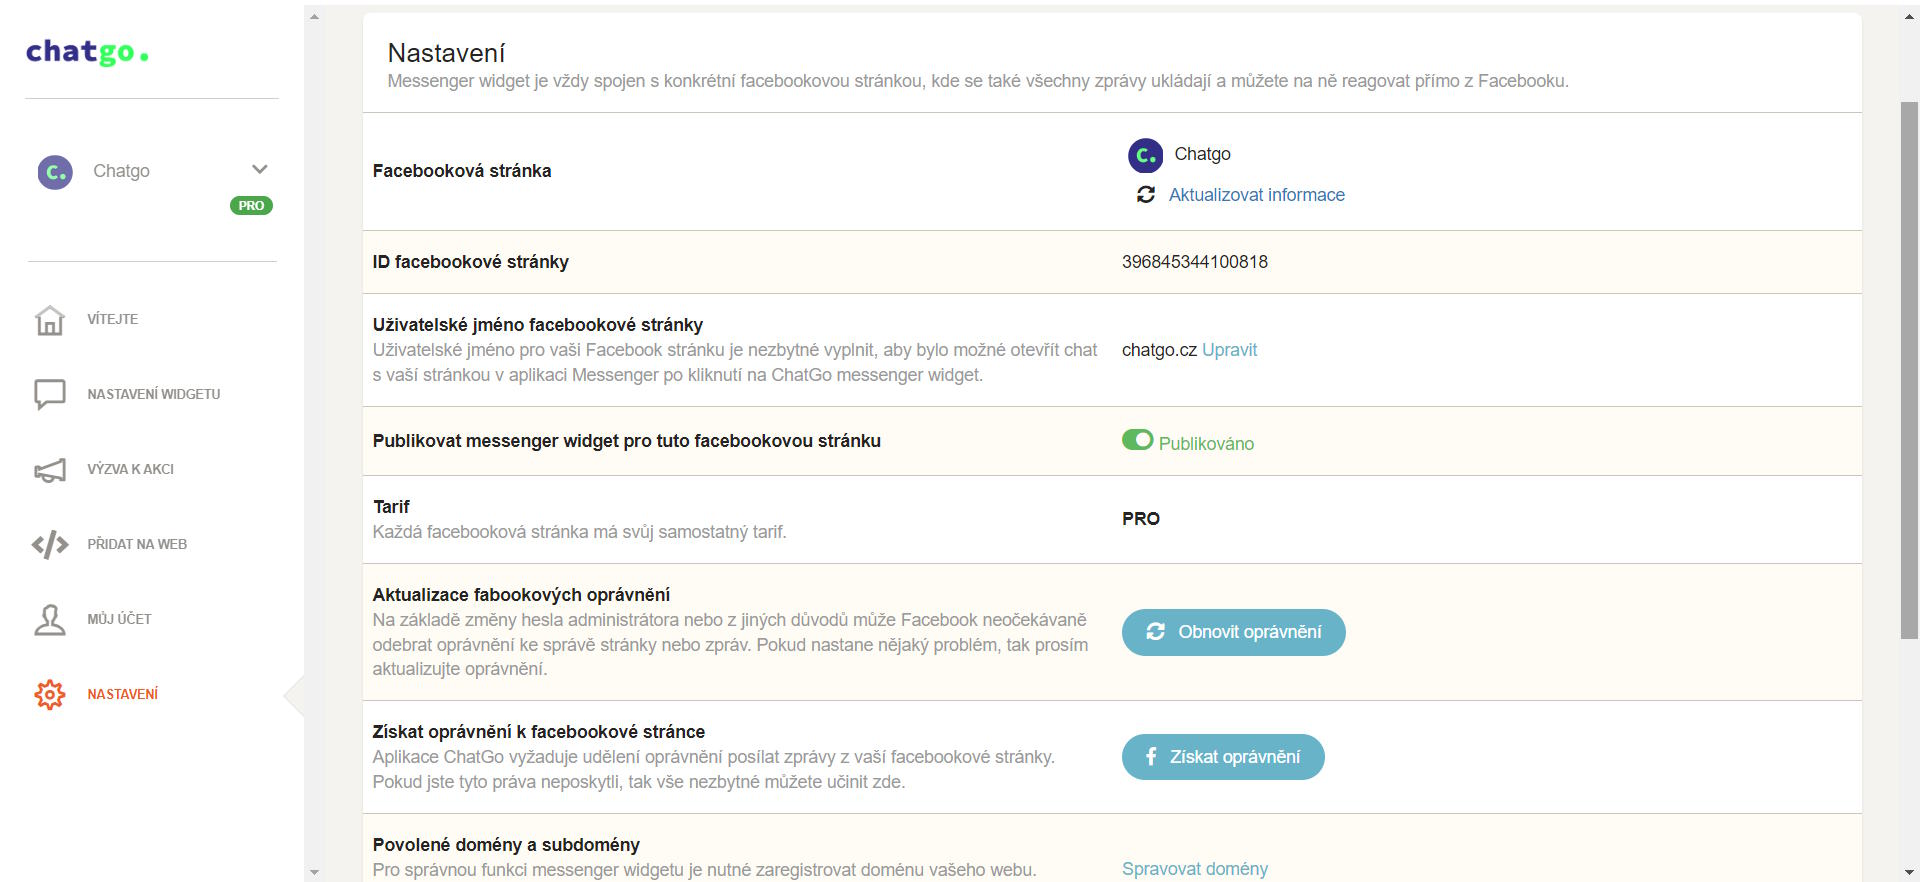Click the Nastavení gear icon
Viewport: 1920px width, 882px height.
coord(50,694)
